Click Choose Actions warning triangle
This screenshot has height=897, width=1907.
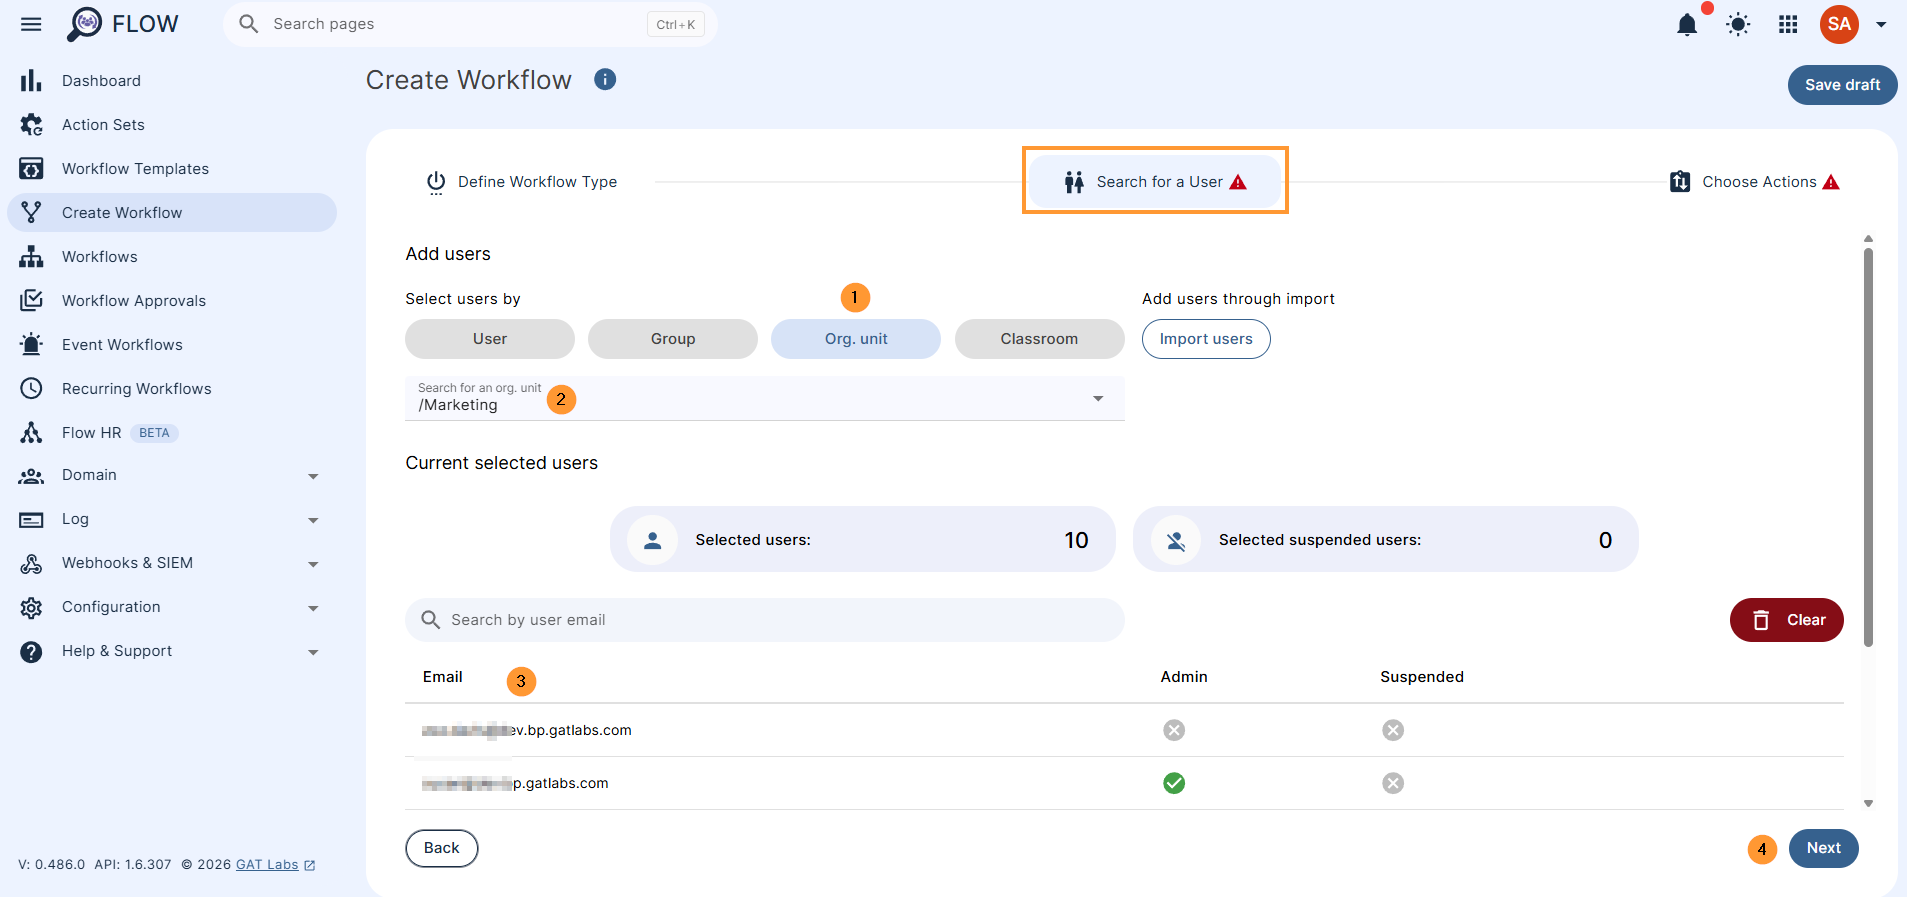coord(1831,182)
